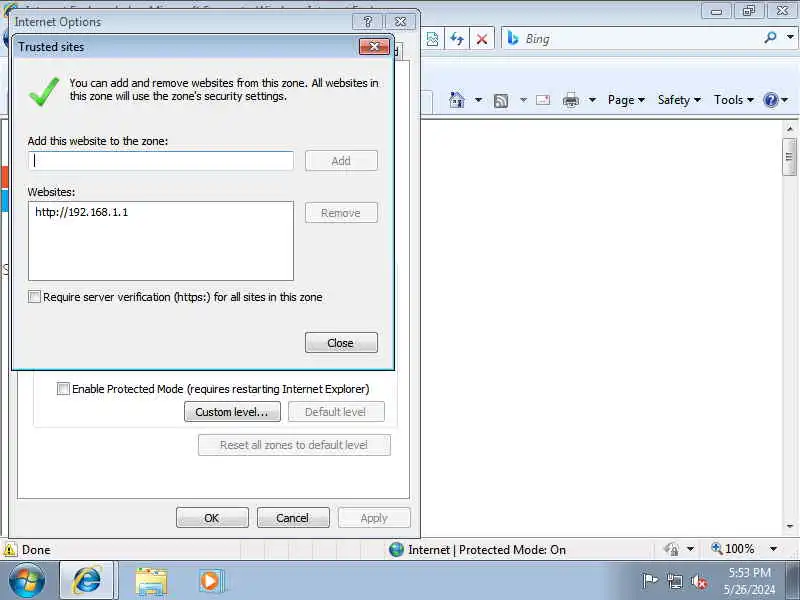Click Close button in Trusted sites dialog
The width and height of the screenshot is (800, 600).
tap(341, 343)
